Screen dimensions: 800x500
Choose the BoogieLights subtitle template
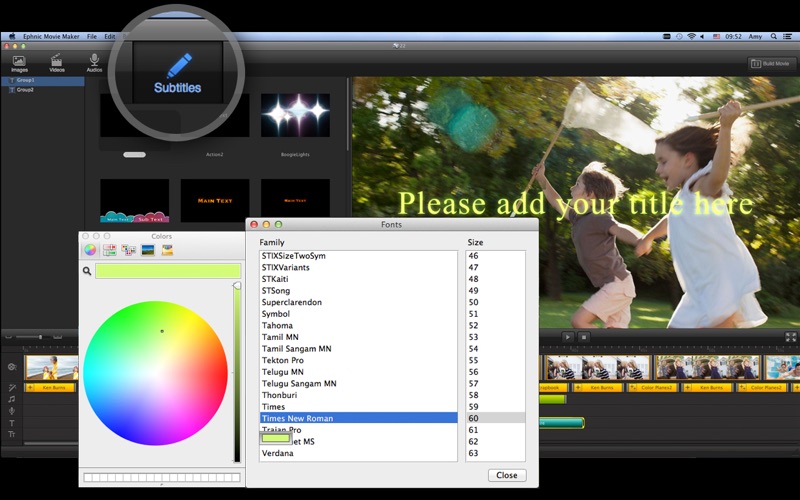(295, 115)
